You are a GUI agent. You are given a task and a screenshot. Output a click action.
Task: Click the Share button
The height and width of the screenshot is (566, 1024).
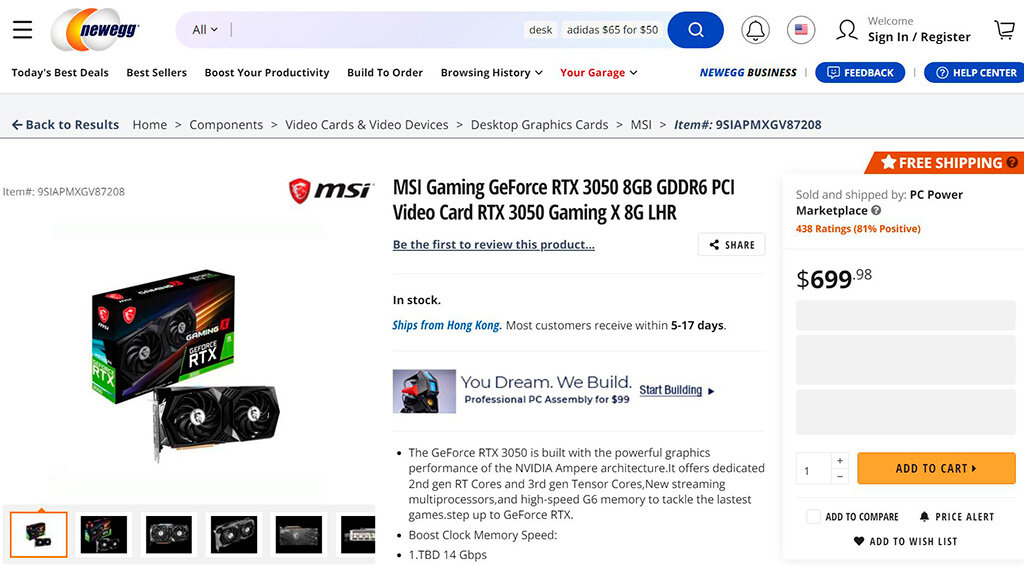(731, 245)
